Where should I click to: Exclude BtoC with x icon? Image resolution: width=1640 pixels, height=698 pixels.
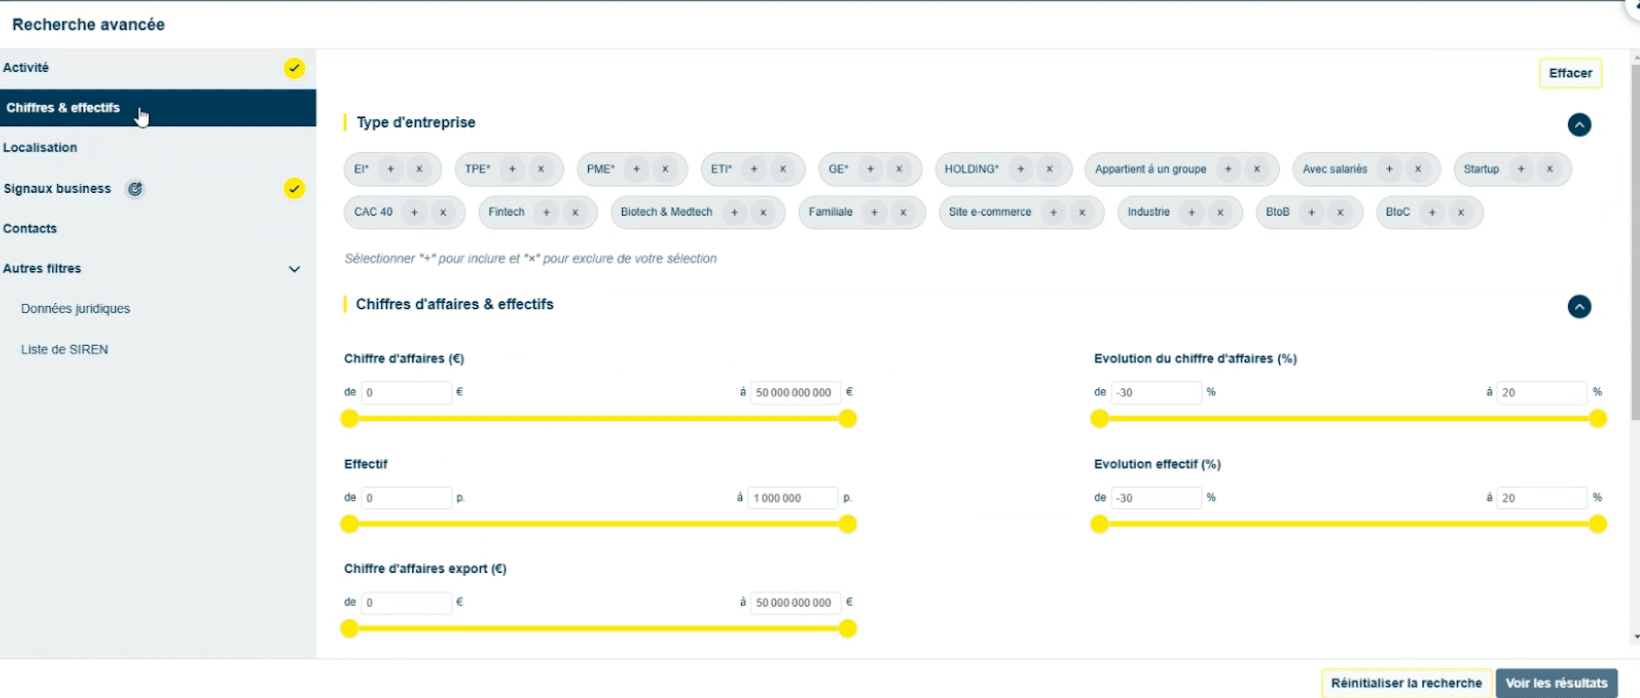coord(1461,212)
